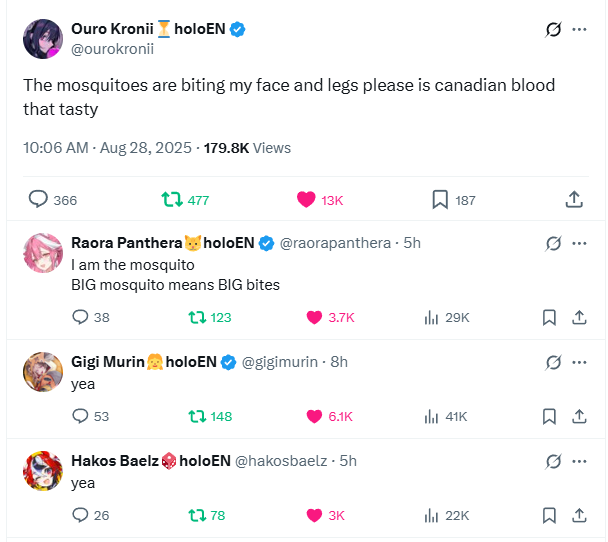Click the Grok icon on main post

553,30
